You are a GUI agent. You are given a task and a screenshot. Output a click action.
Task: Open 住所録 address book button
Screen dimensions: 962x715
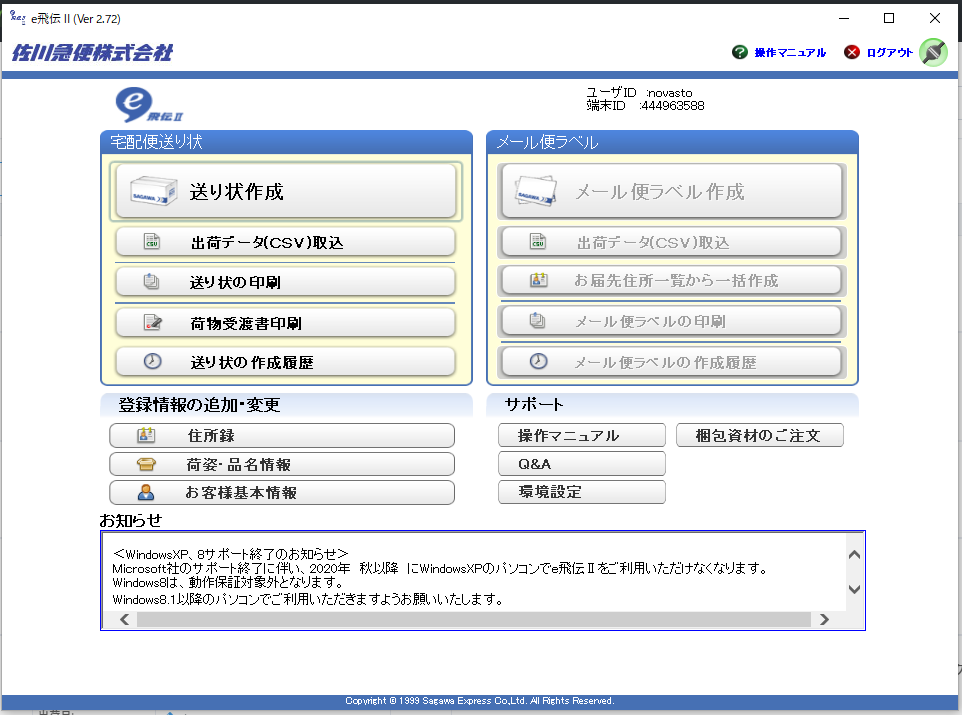pyautogui.click(x=282, y=436)
